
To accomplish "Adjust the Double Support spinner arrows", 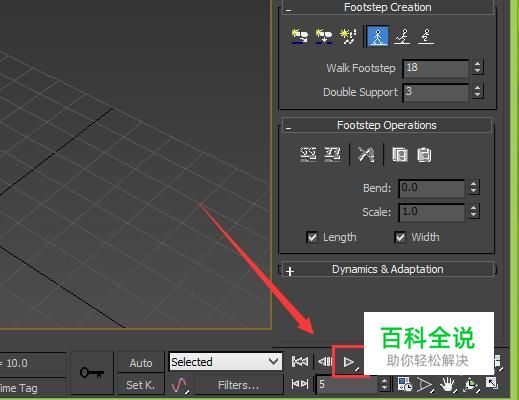I will (477, 91).
